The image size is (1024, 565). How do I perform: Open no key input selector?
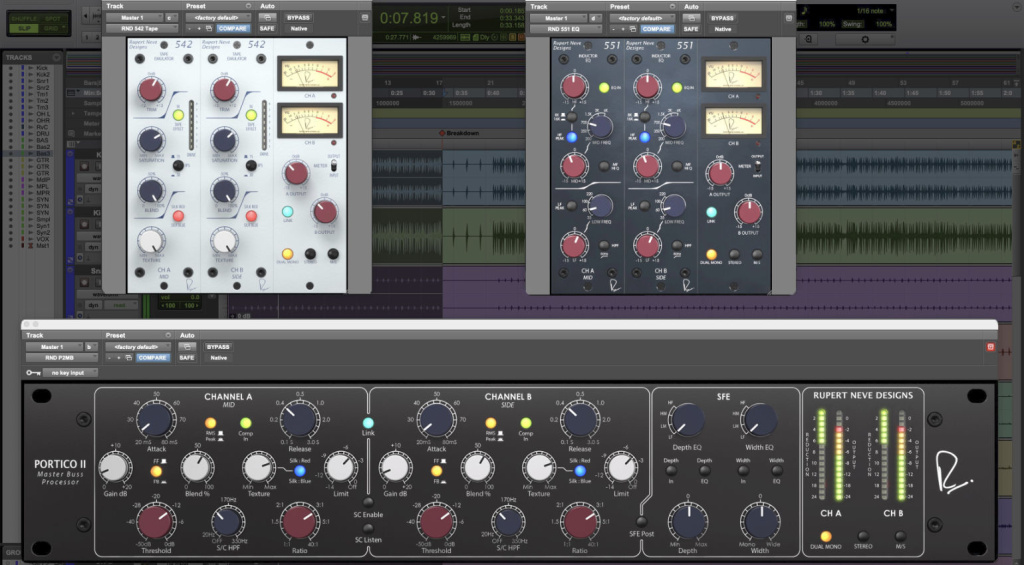[70, 372]
